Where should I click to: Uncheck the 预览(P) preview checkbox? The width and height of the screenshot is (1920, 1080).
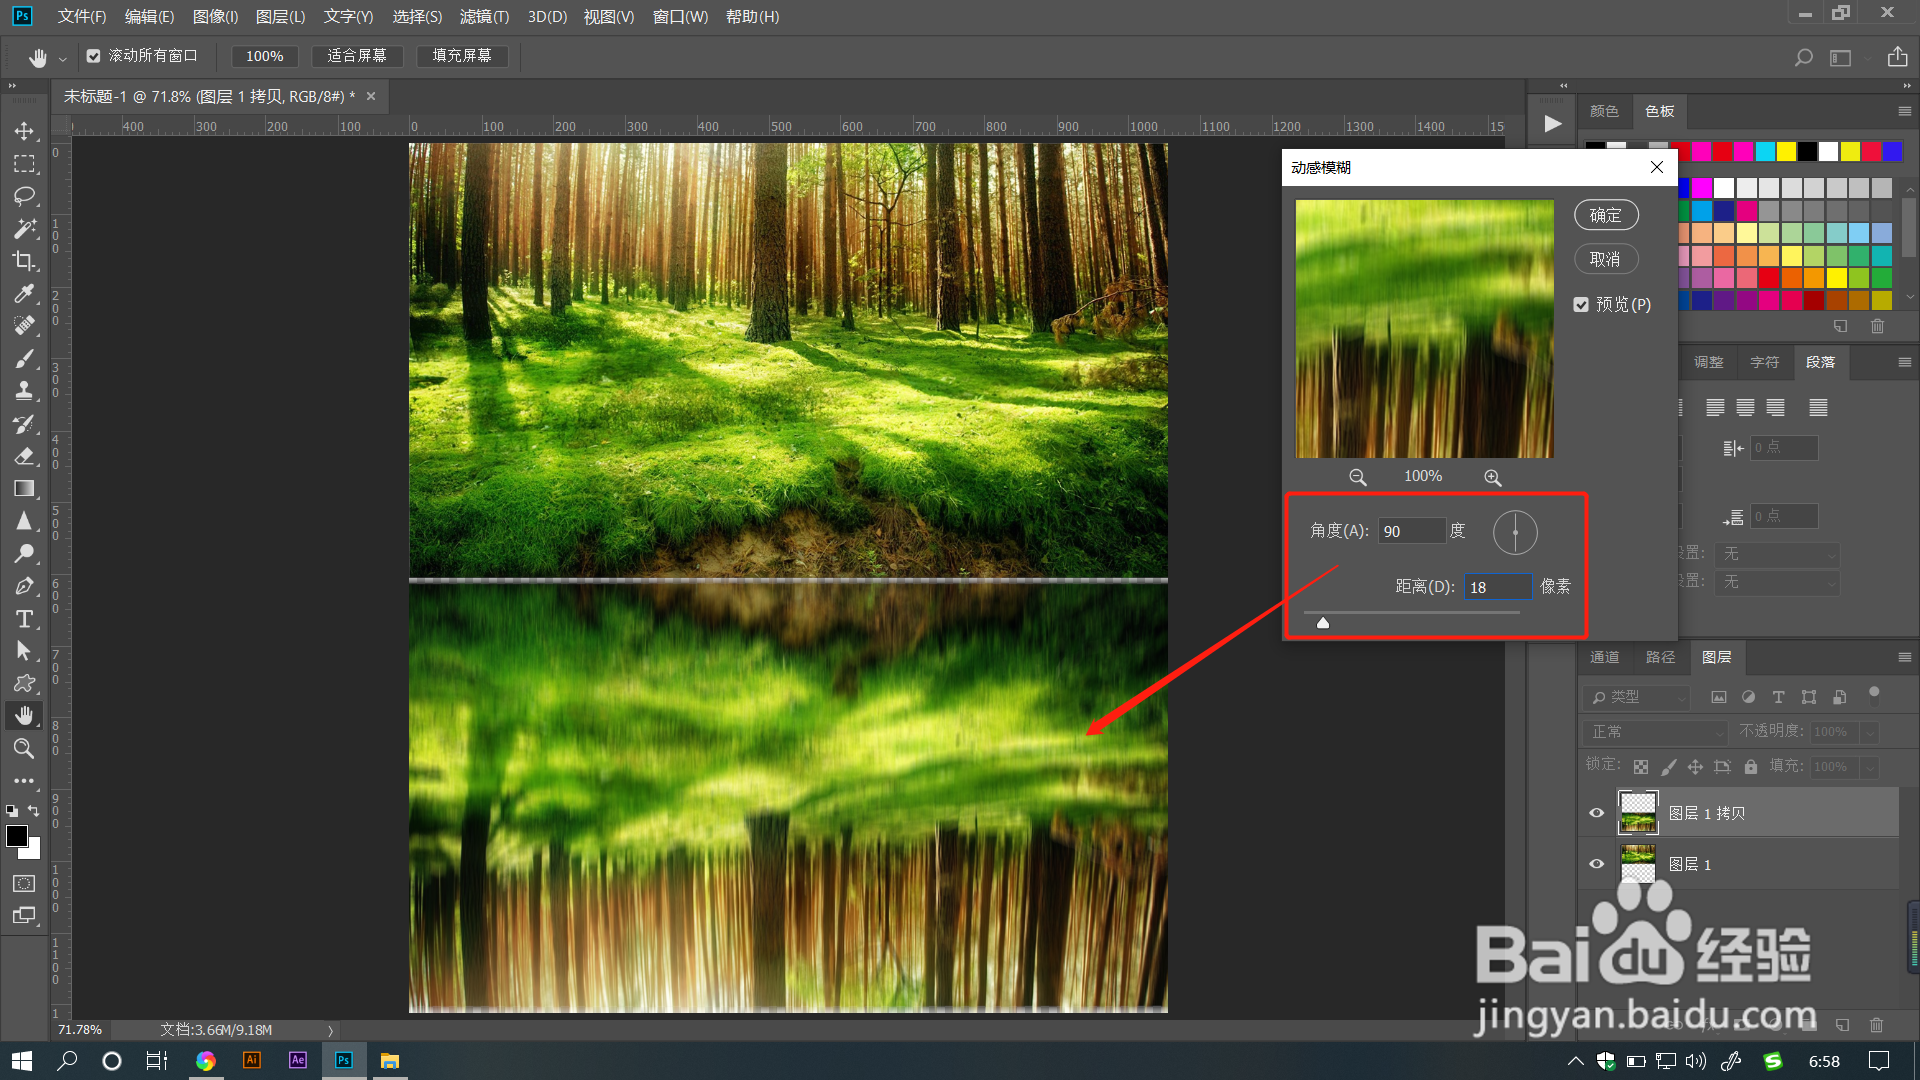pyautogui.click(x=1581, y=305)
